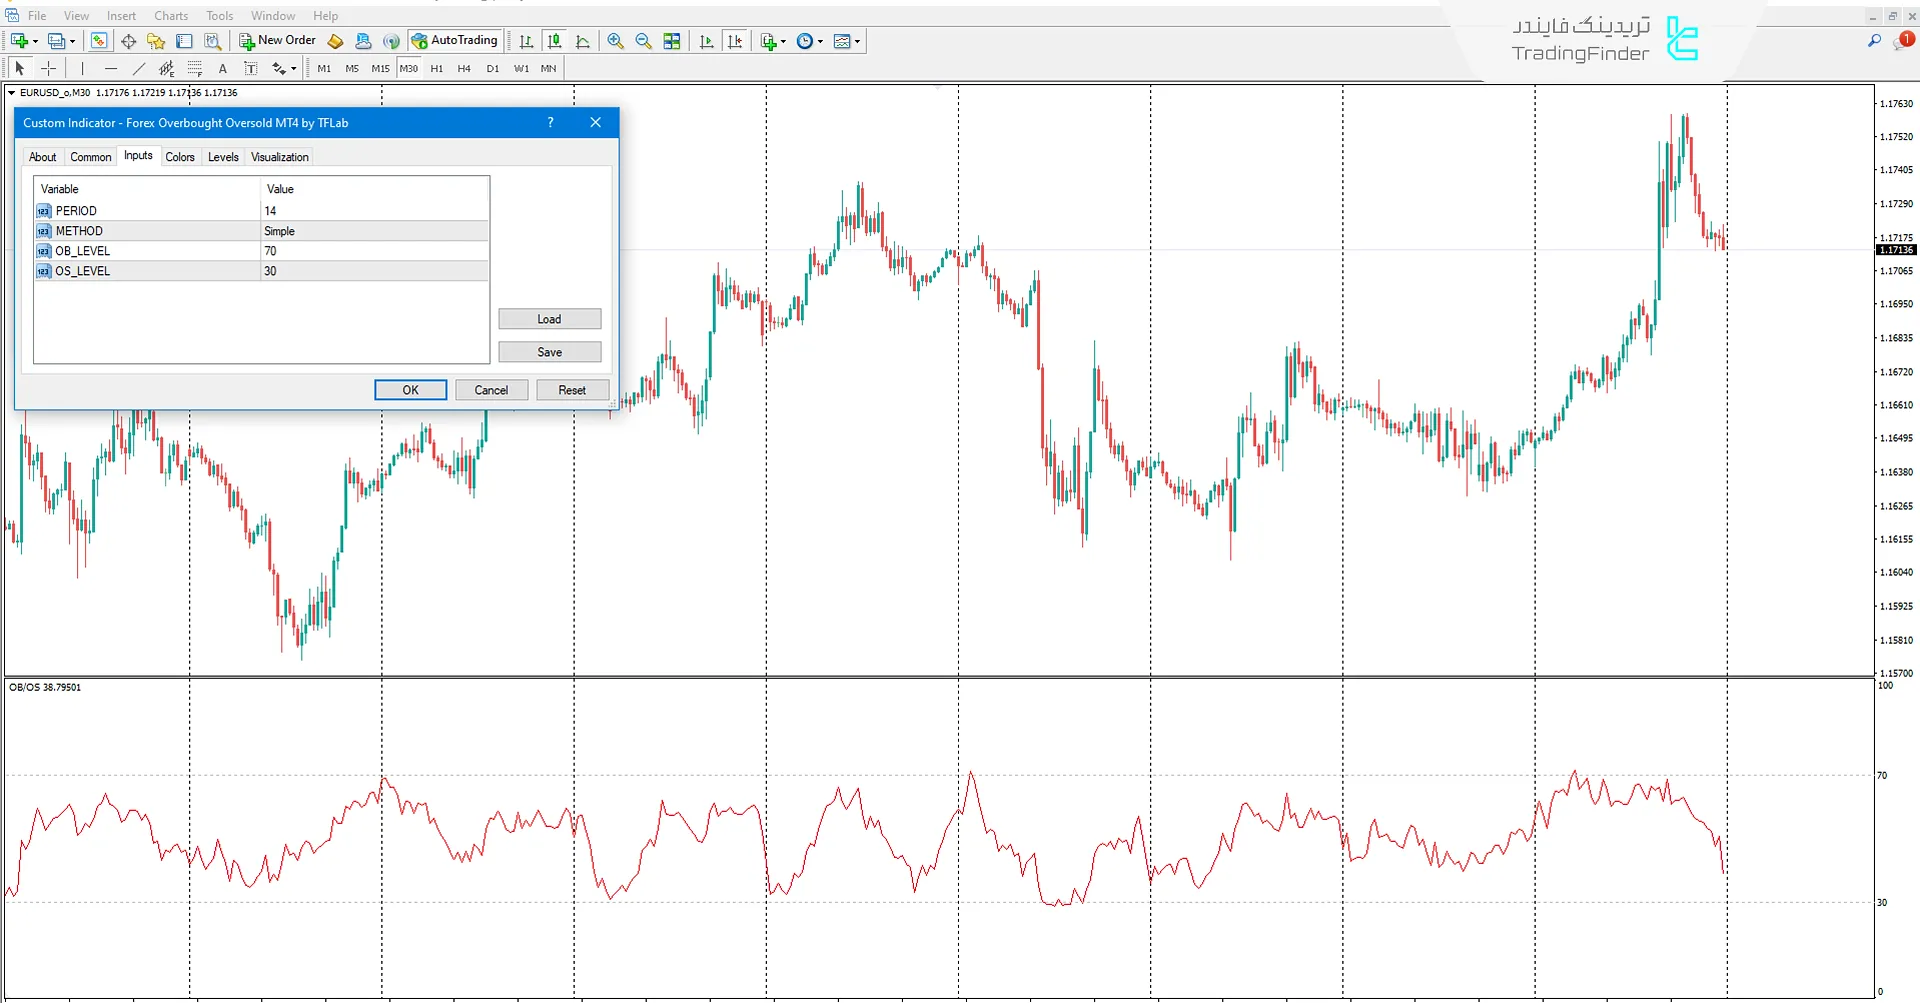Image resolution: width=1920 pixels, height=1003 pixels.
Task: Open the Indicators list icon
Action: 768,41
